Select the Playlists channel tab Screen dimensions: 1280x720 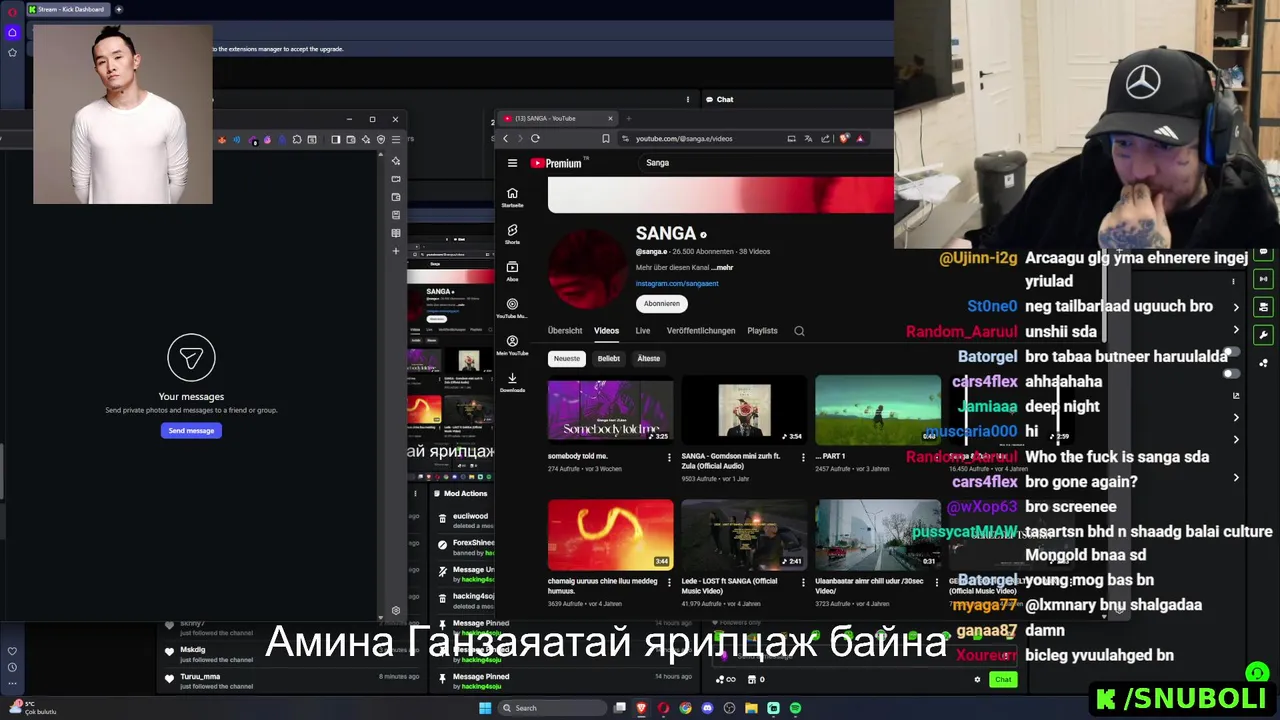[762, 331]
